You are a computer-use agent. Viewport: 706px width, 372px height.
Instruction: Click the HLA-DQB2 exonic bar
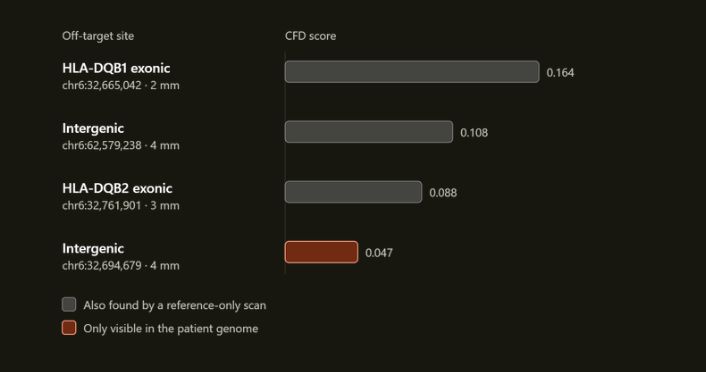(x=353, y=192)
